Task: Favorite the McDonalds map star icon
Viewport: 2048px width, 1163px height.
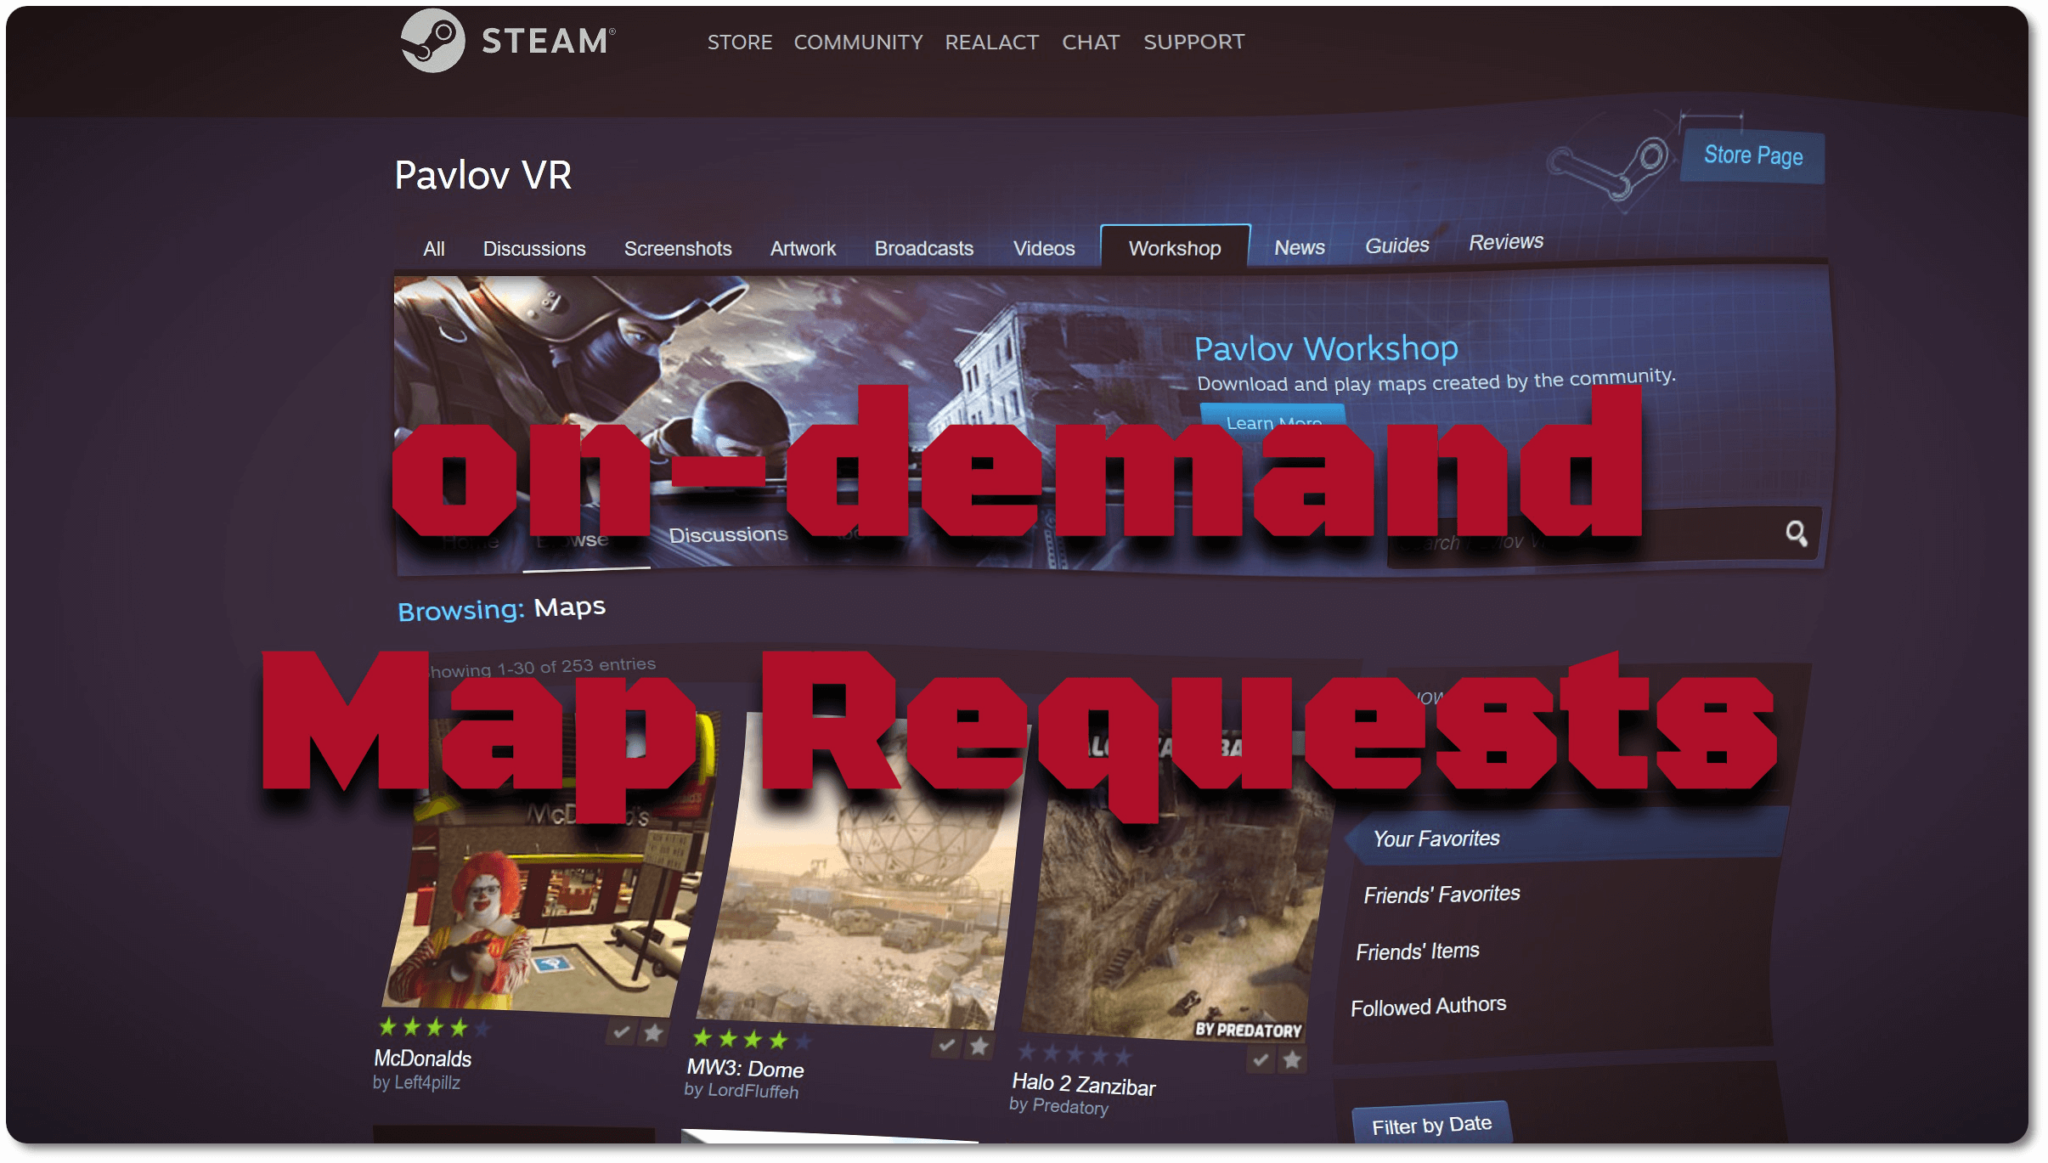Action: tap(653, 1033)
